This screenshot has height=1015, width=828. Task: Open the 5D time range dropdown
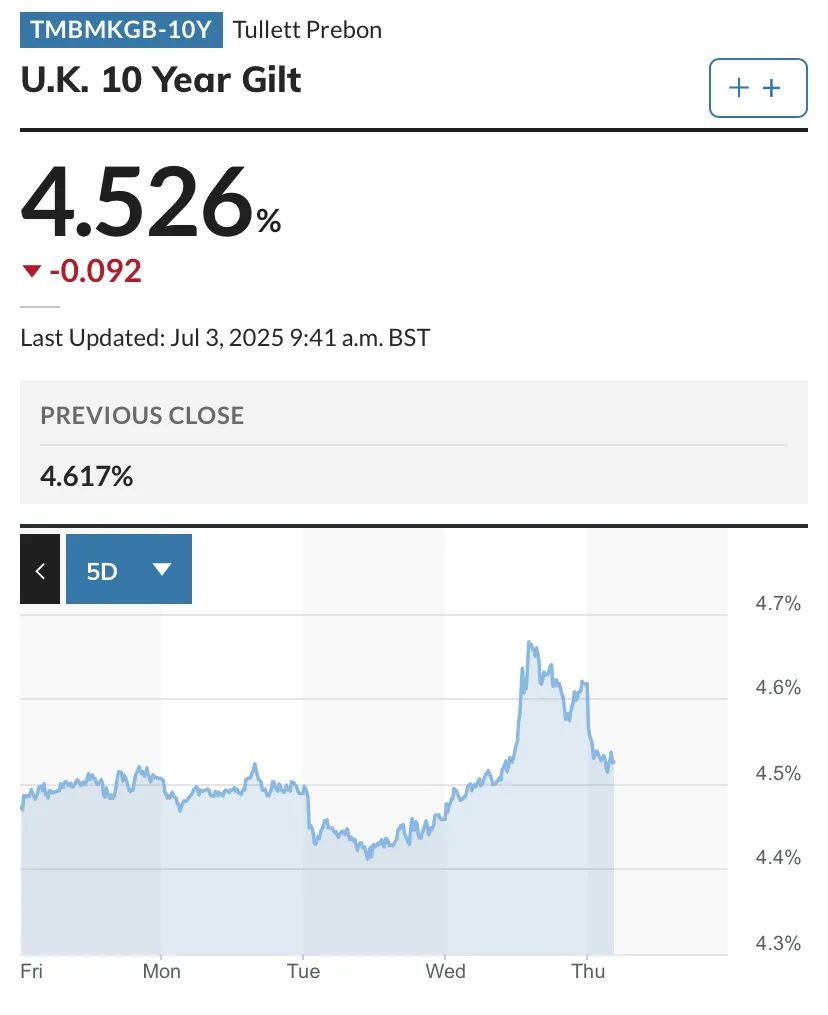129,570
